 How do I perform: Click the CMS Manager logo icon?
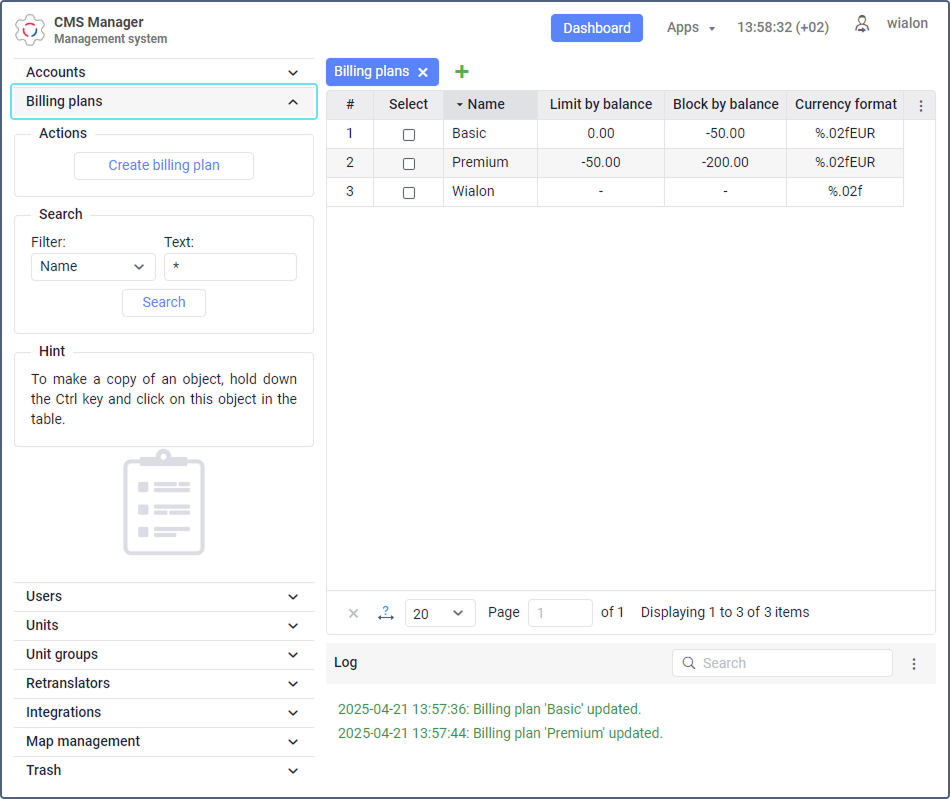pyautogui.click(x=30, y=30)
